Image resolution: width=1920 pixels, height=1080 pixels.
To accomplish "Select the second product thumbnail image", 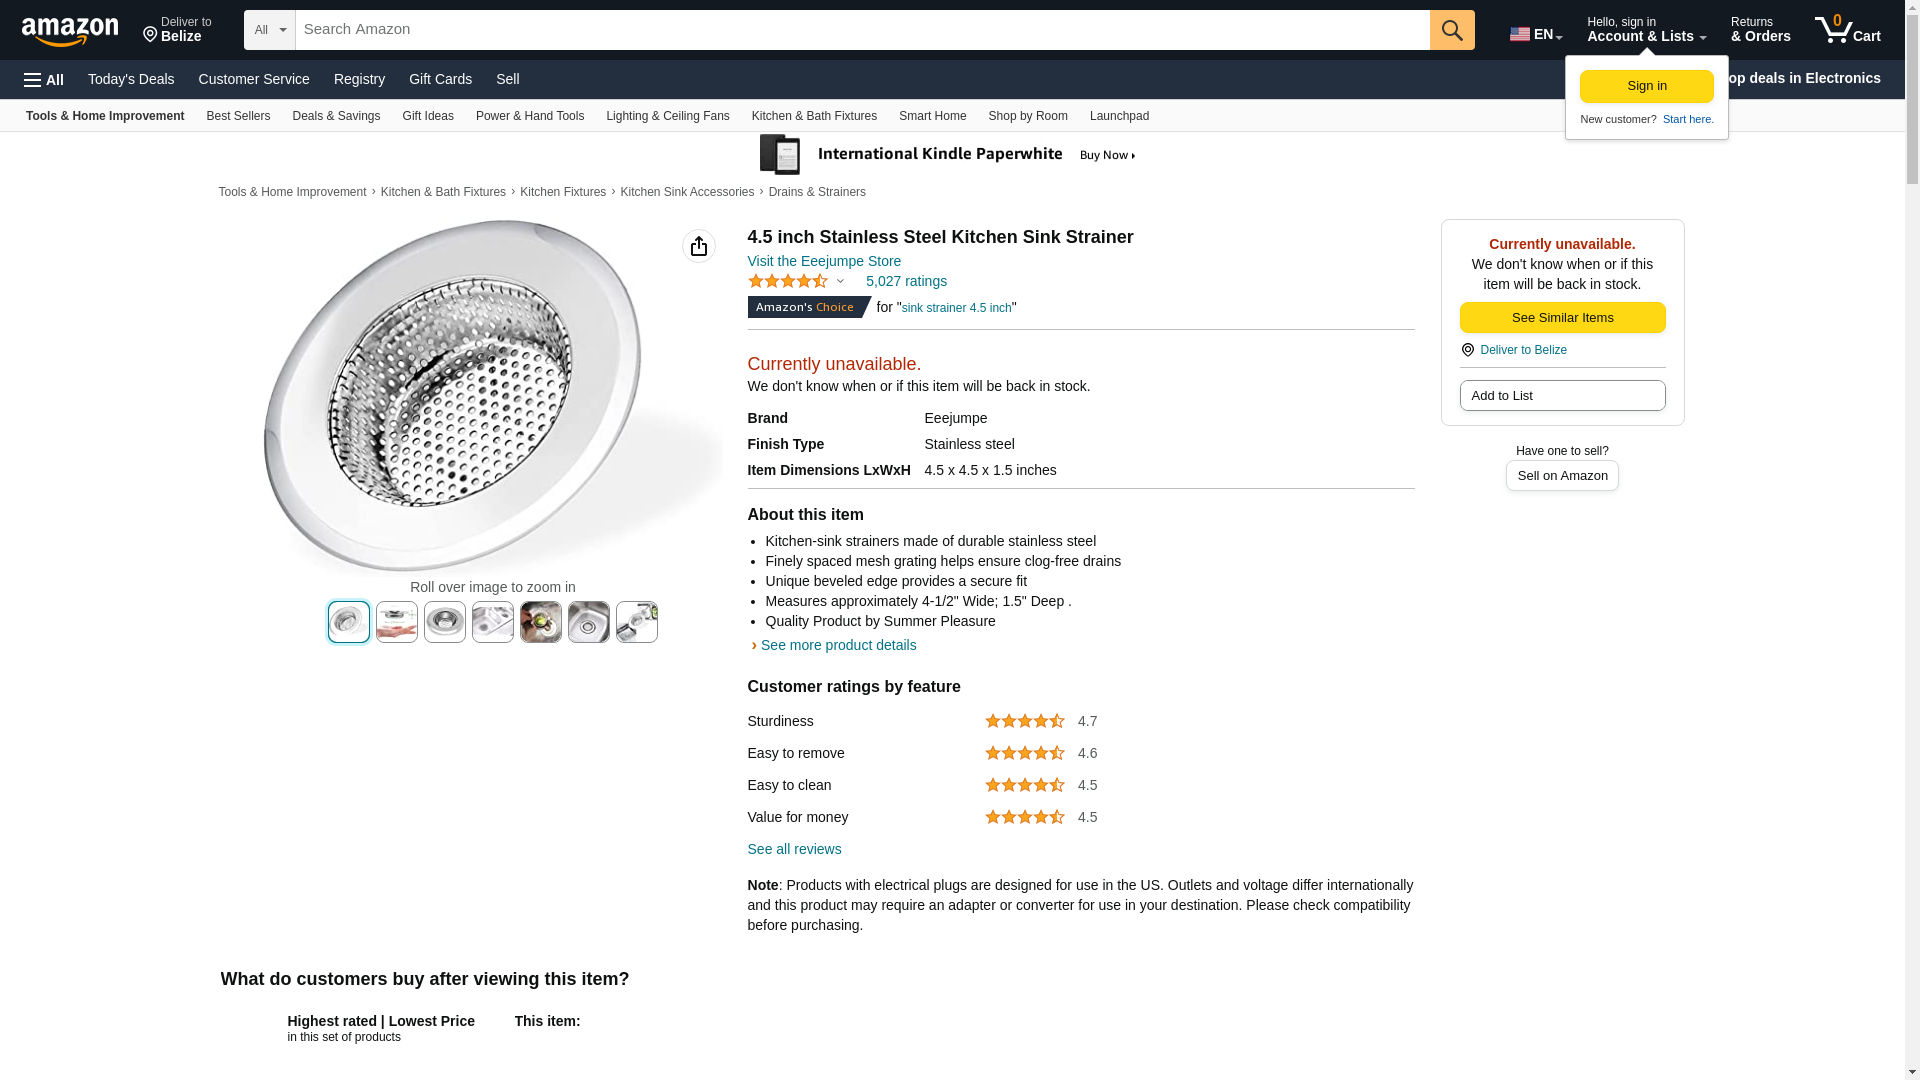I will [397, 622].
